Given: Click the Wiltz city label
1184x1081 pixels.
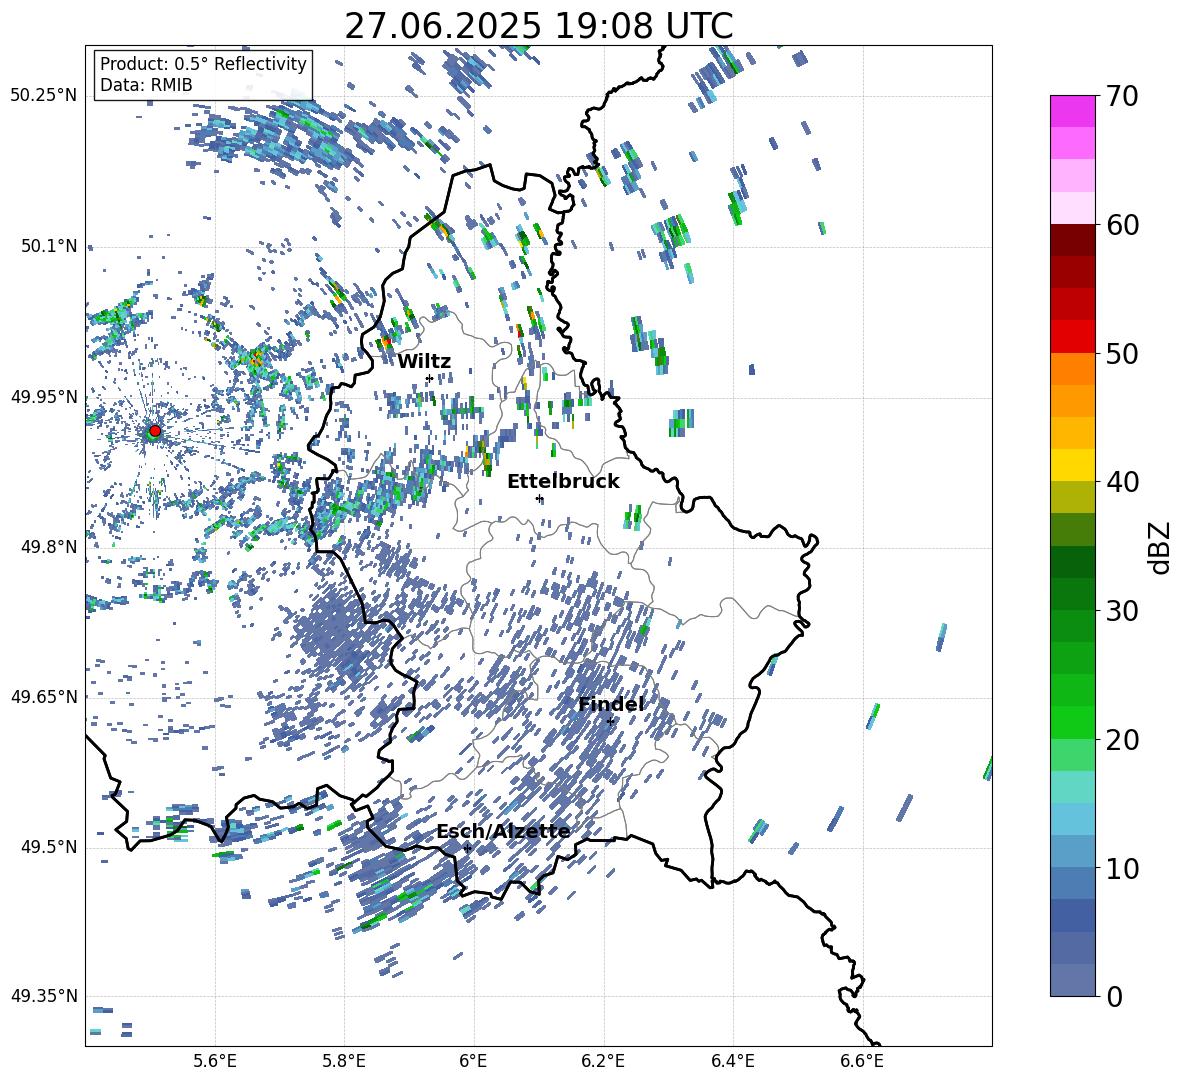Looking at the screenshot, I should [x=424, y=362].
